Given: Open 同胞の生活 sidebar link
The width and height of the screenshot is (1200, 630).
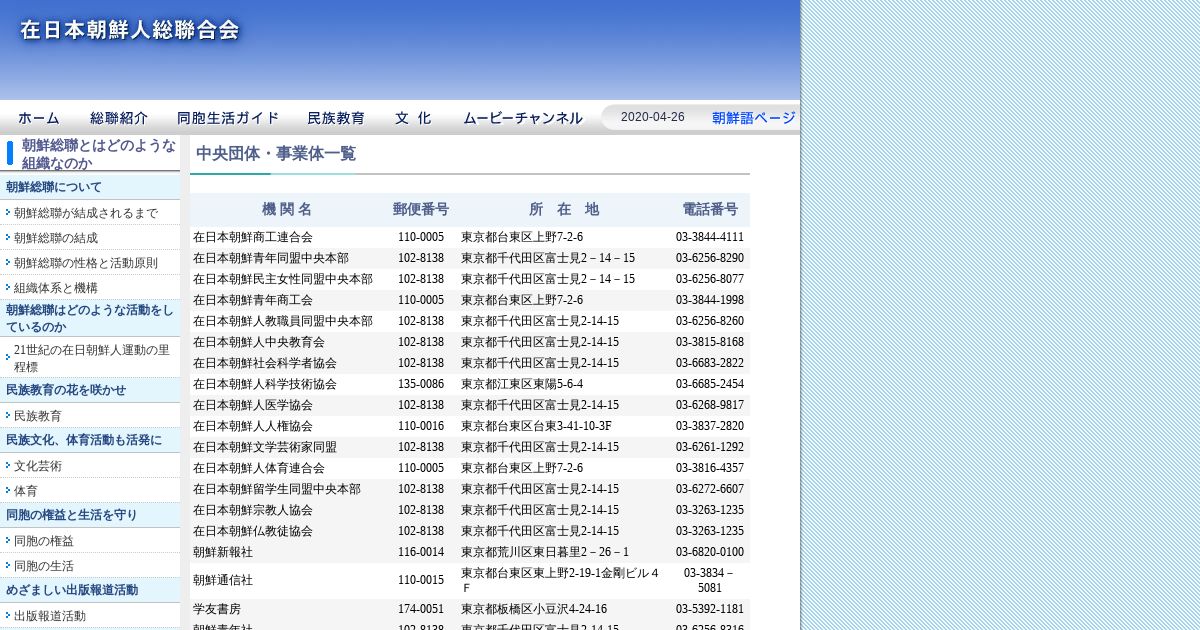Looking at the screenshot, I should (44, 566).
